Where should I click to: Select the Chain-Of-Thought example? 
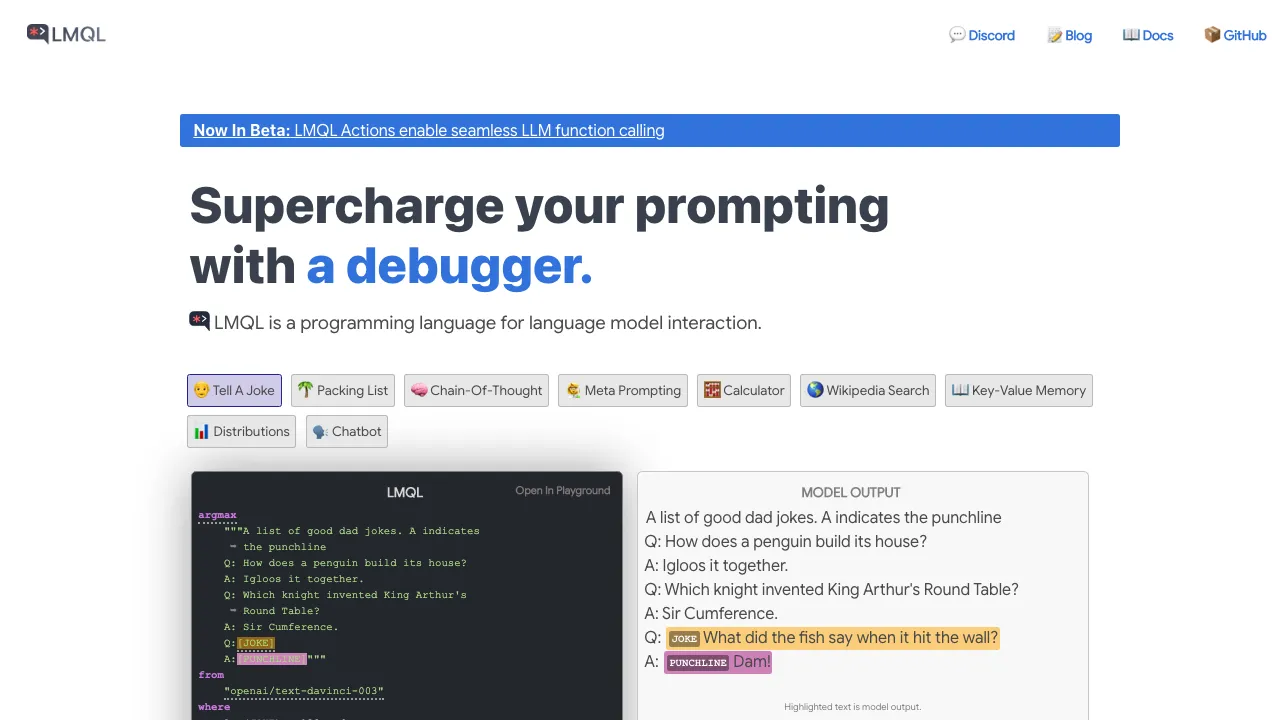(x=477, y=390)
